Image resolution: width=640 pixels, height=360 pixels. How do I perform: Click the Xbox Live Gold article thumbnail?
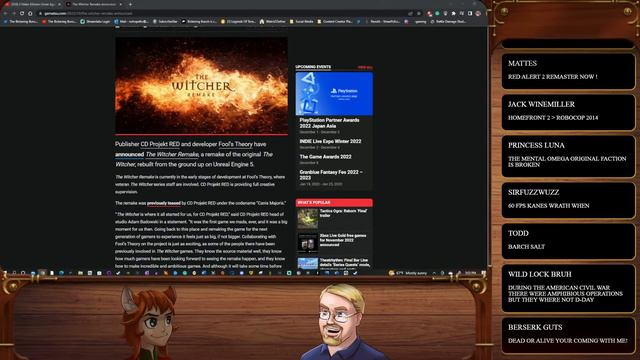pos(307,243)
